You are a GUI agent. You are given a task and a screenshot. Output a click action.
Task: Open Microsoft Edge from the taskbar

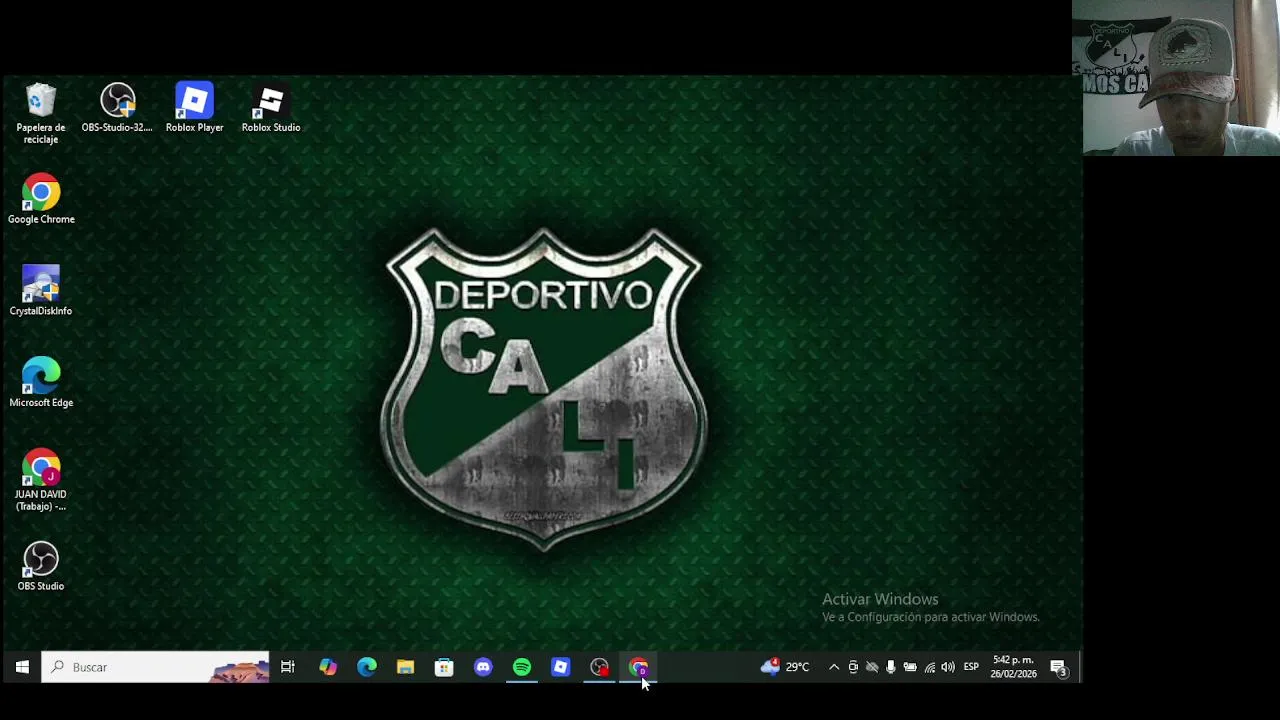(x=367, y=667)
